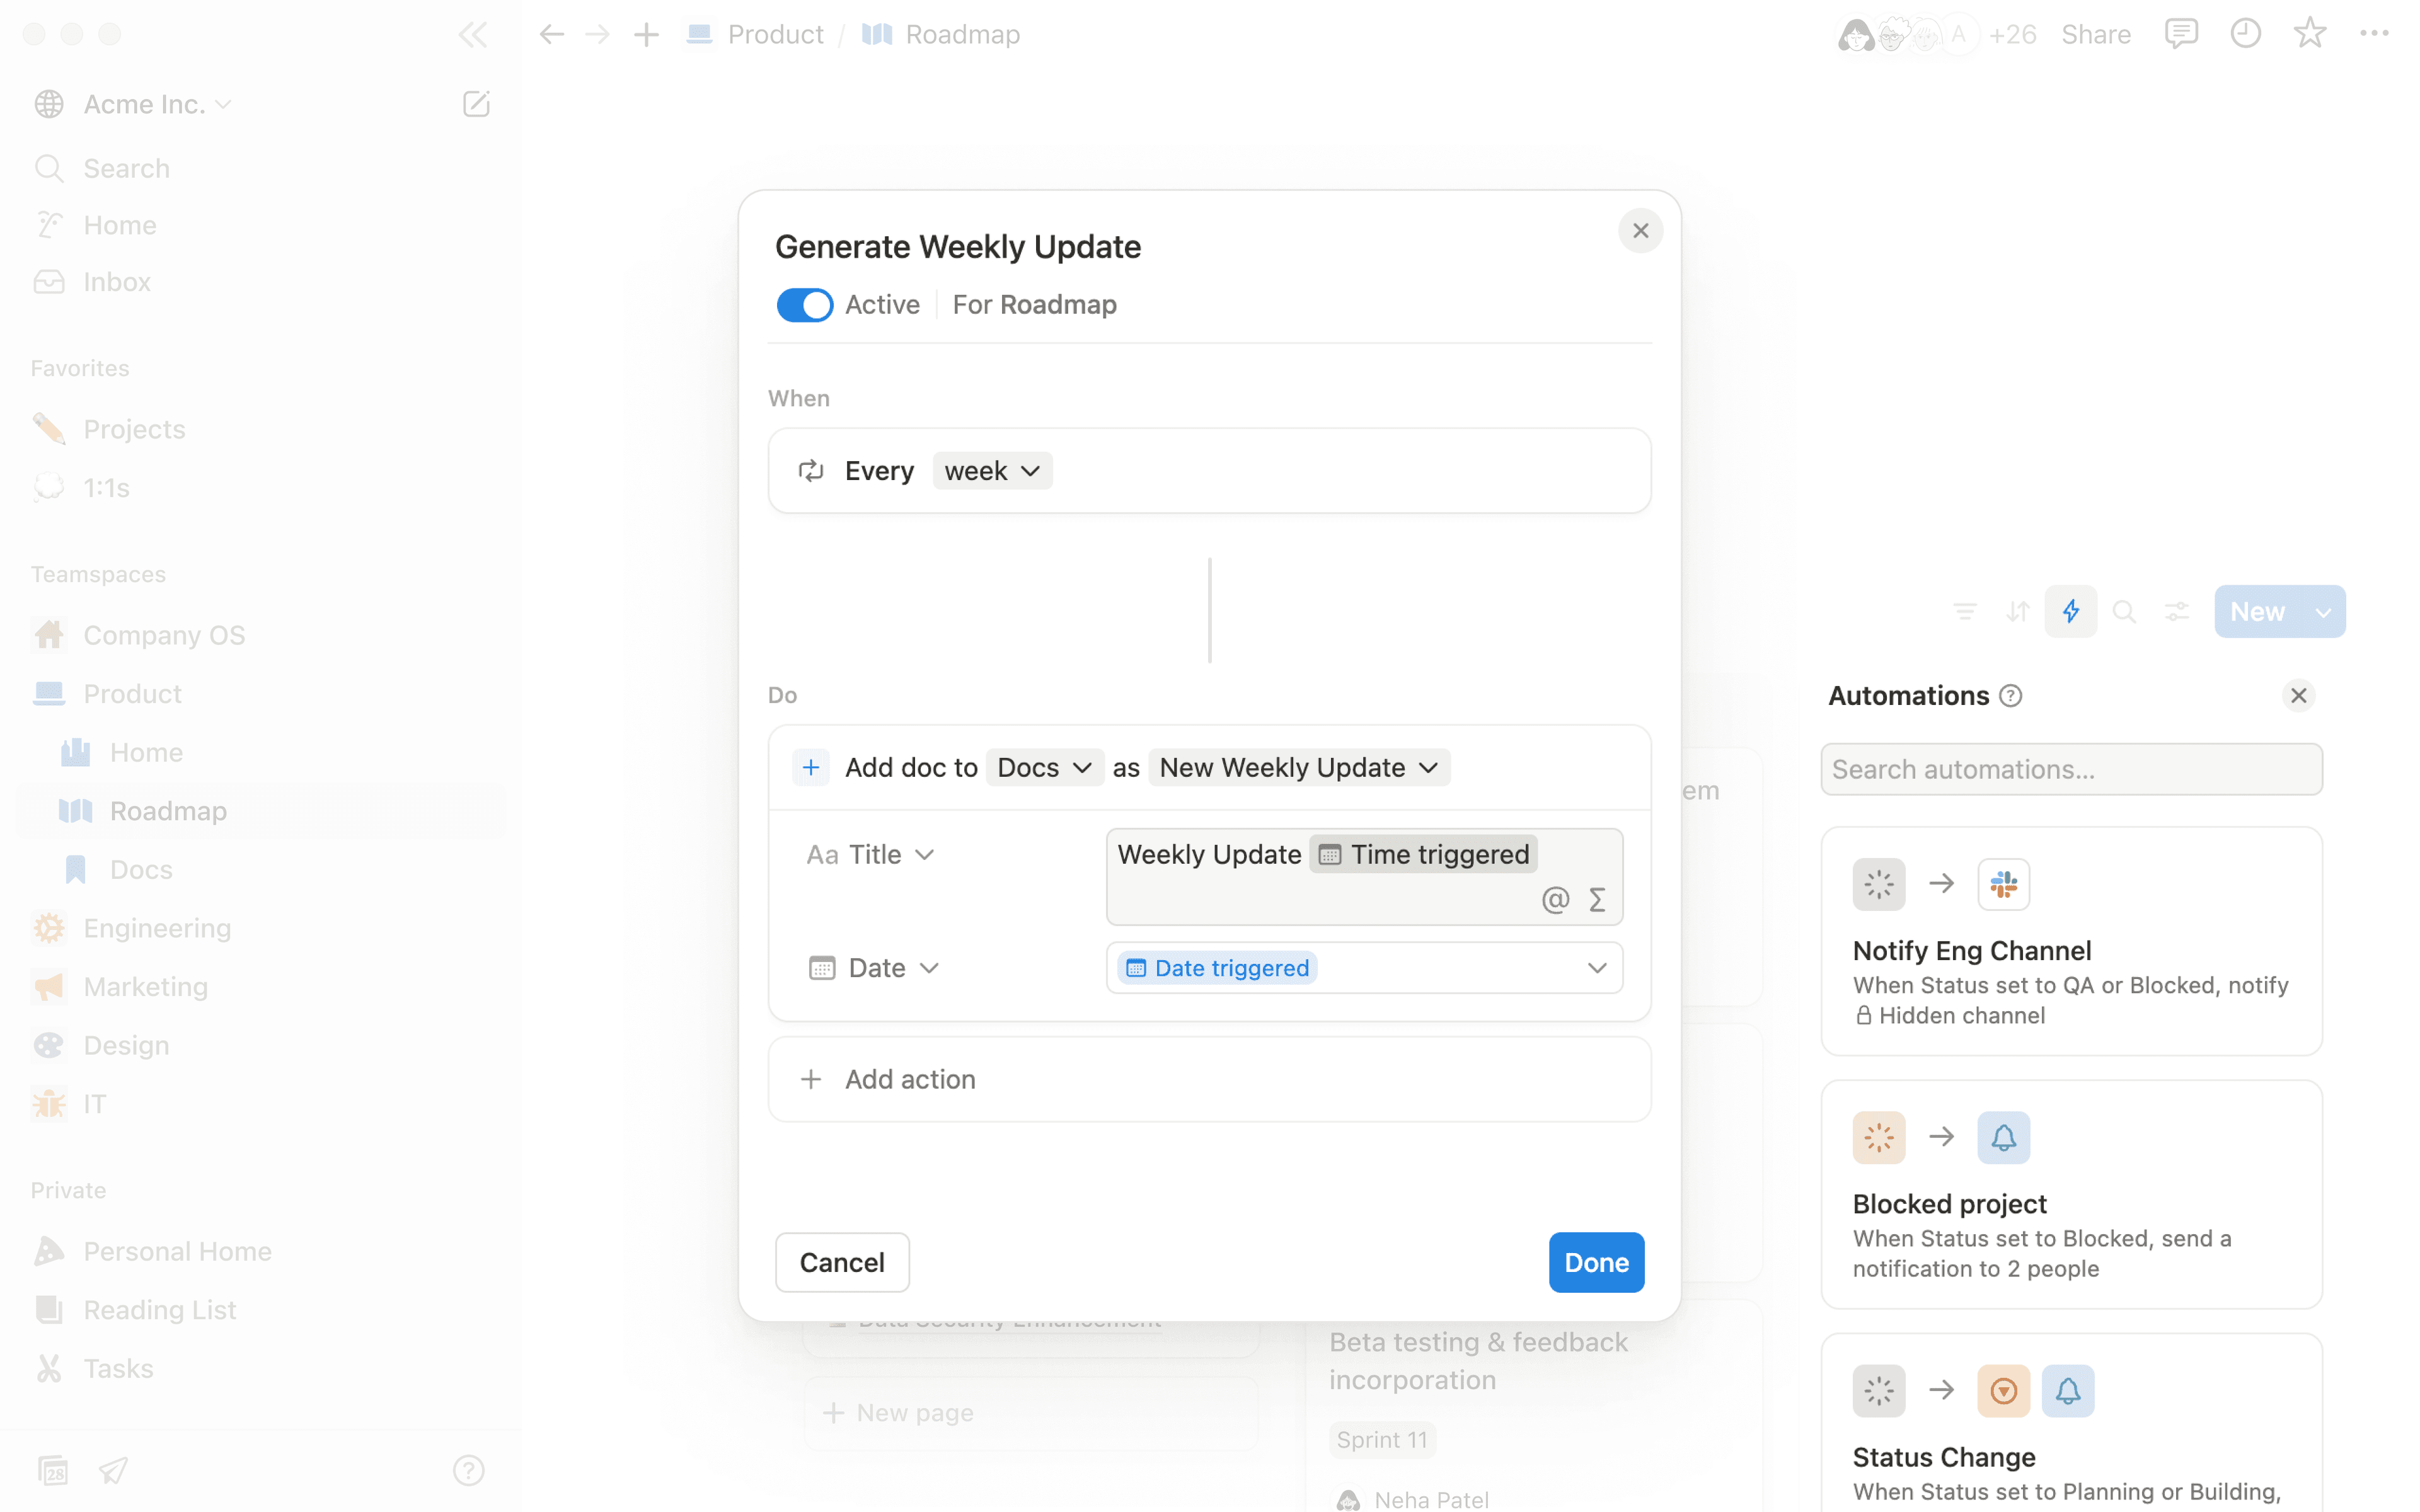This screenshot has width=2420, height=1512.
Task: Open Projects in Favorites
Action: (260, 429)
